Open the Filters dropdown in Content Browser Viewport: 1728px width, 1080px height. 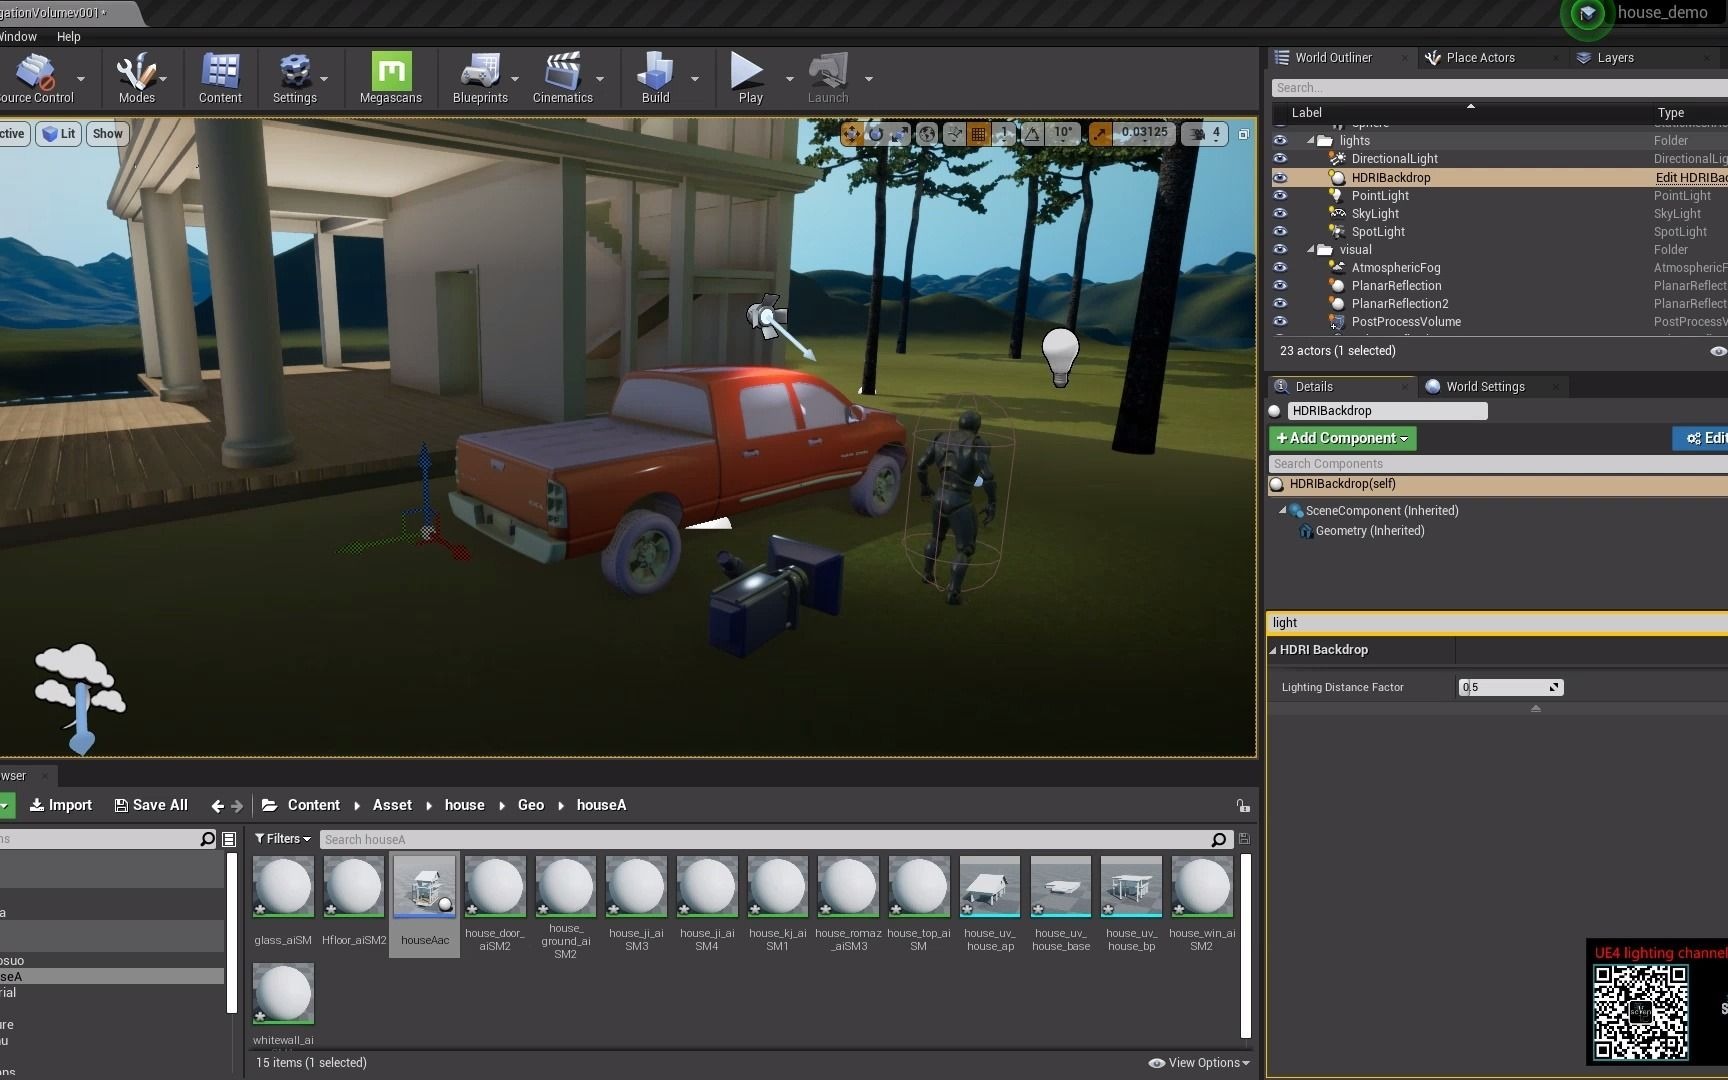pos(282,839)
